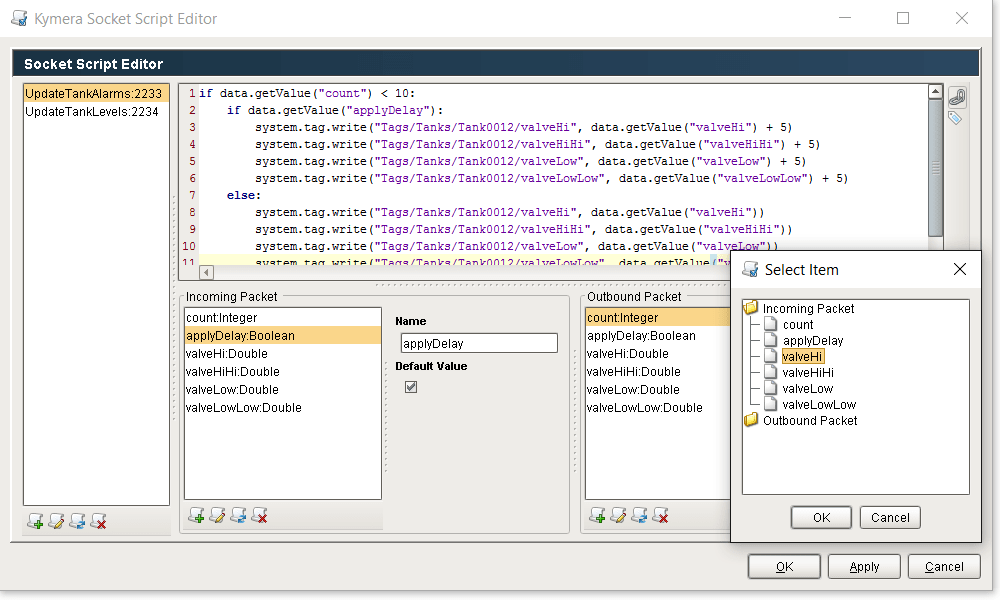Select count:Integer in the Incoming Packet list
This screenshot has height=600, width=1000.
283,318
